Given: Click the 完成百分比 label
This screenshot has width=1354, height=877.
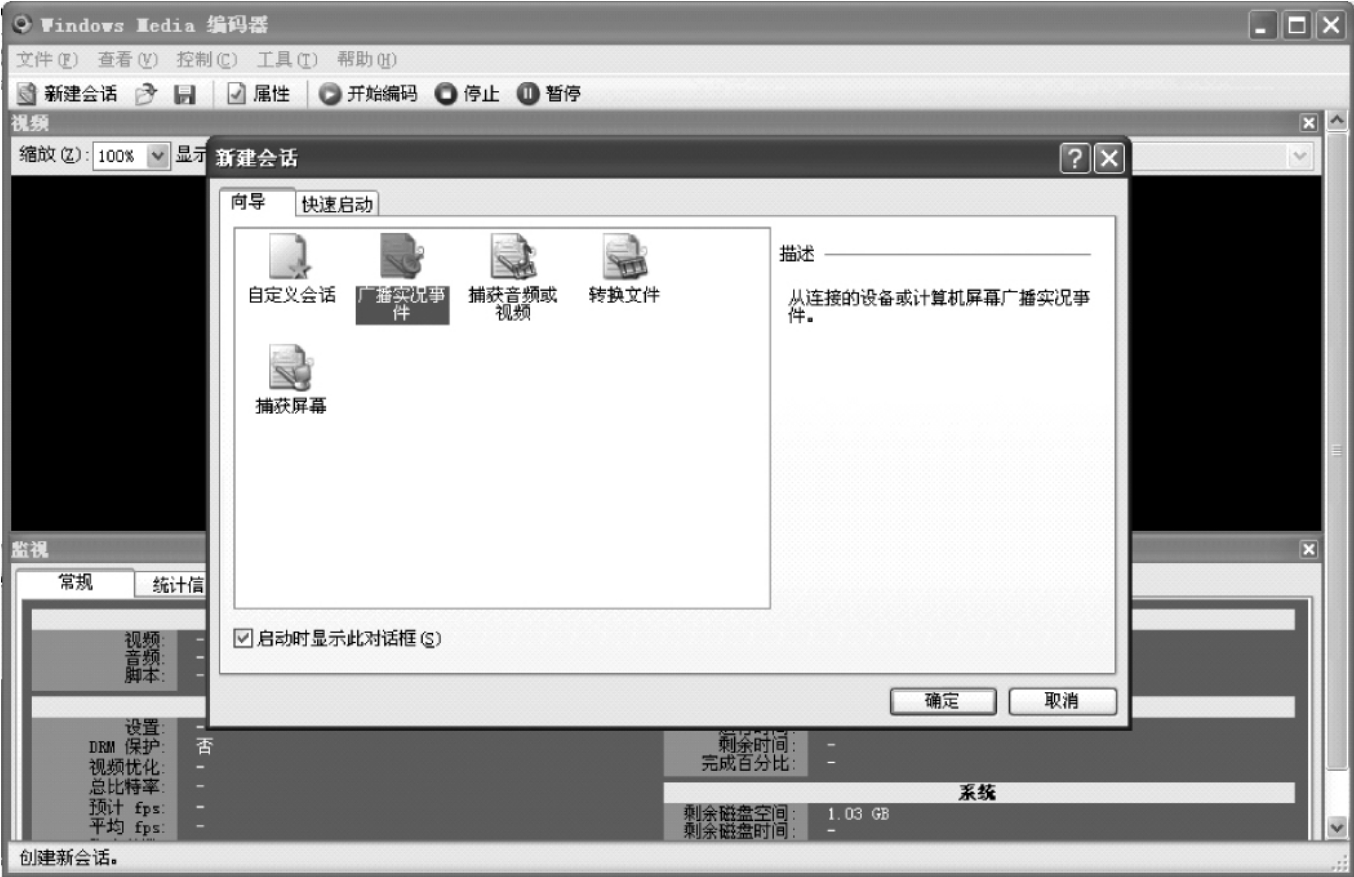Looking at the screenshot, I should point(749,765).
